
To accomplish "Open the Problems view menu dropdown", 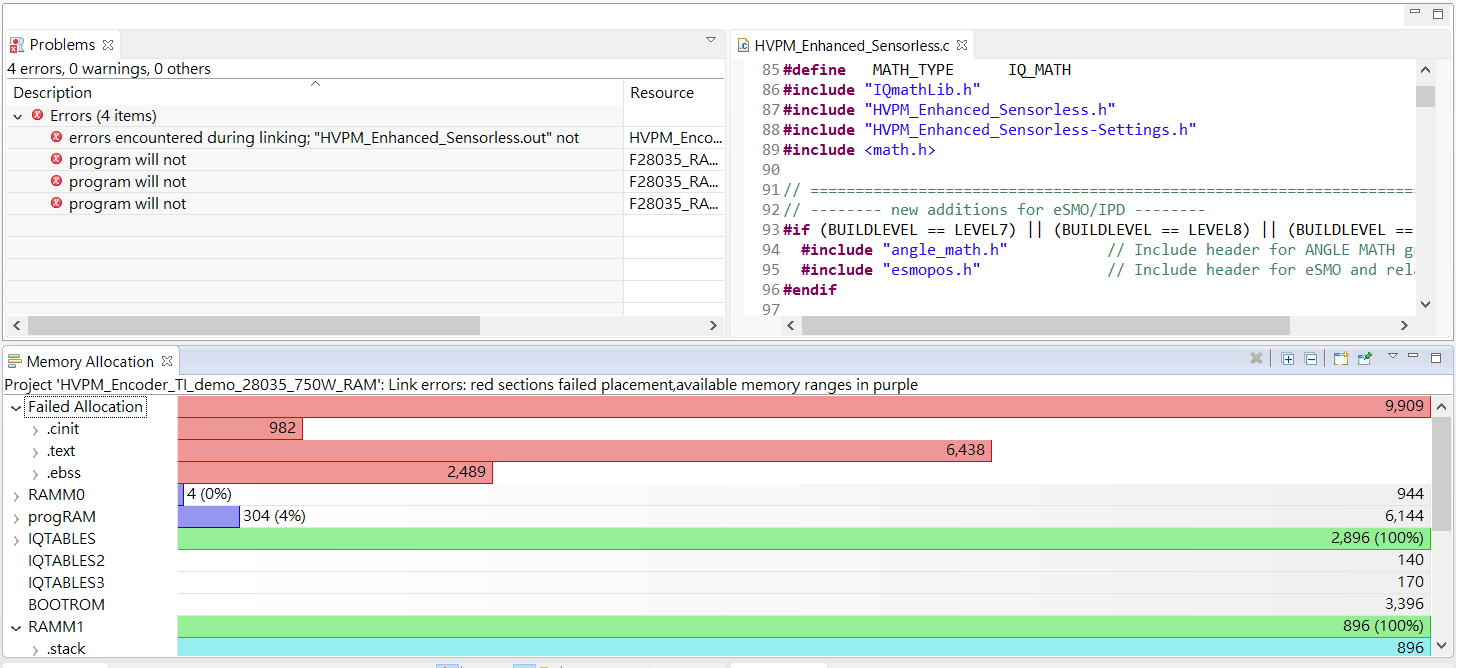I will click(x=711, y=40).
